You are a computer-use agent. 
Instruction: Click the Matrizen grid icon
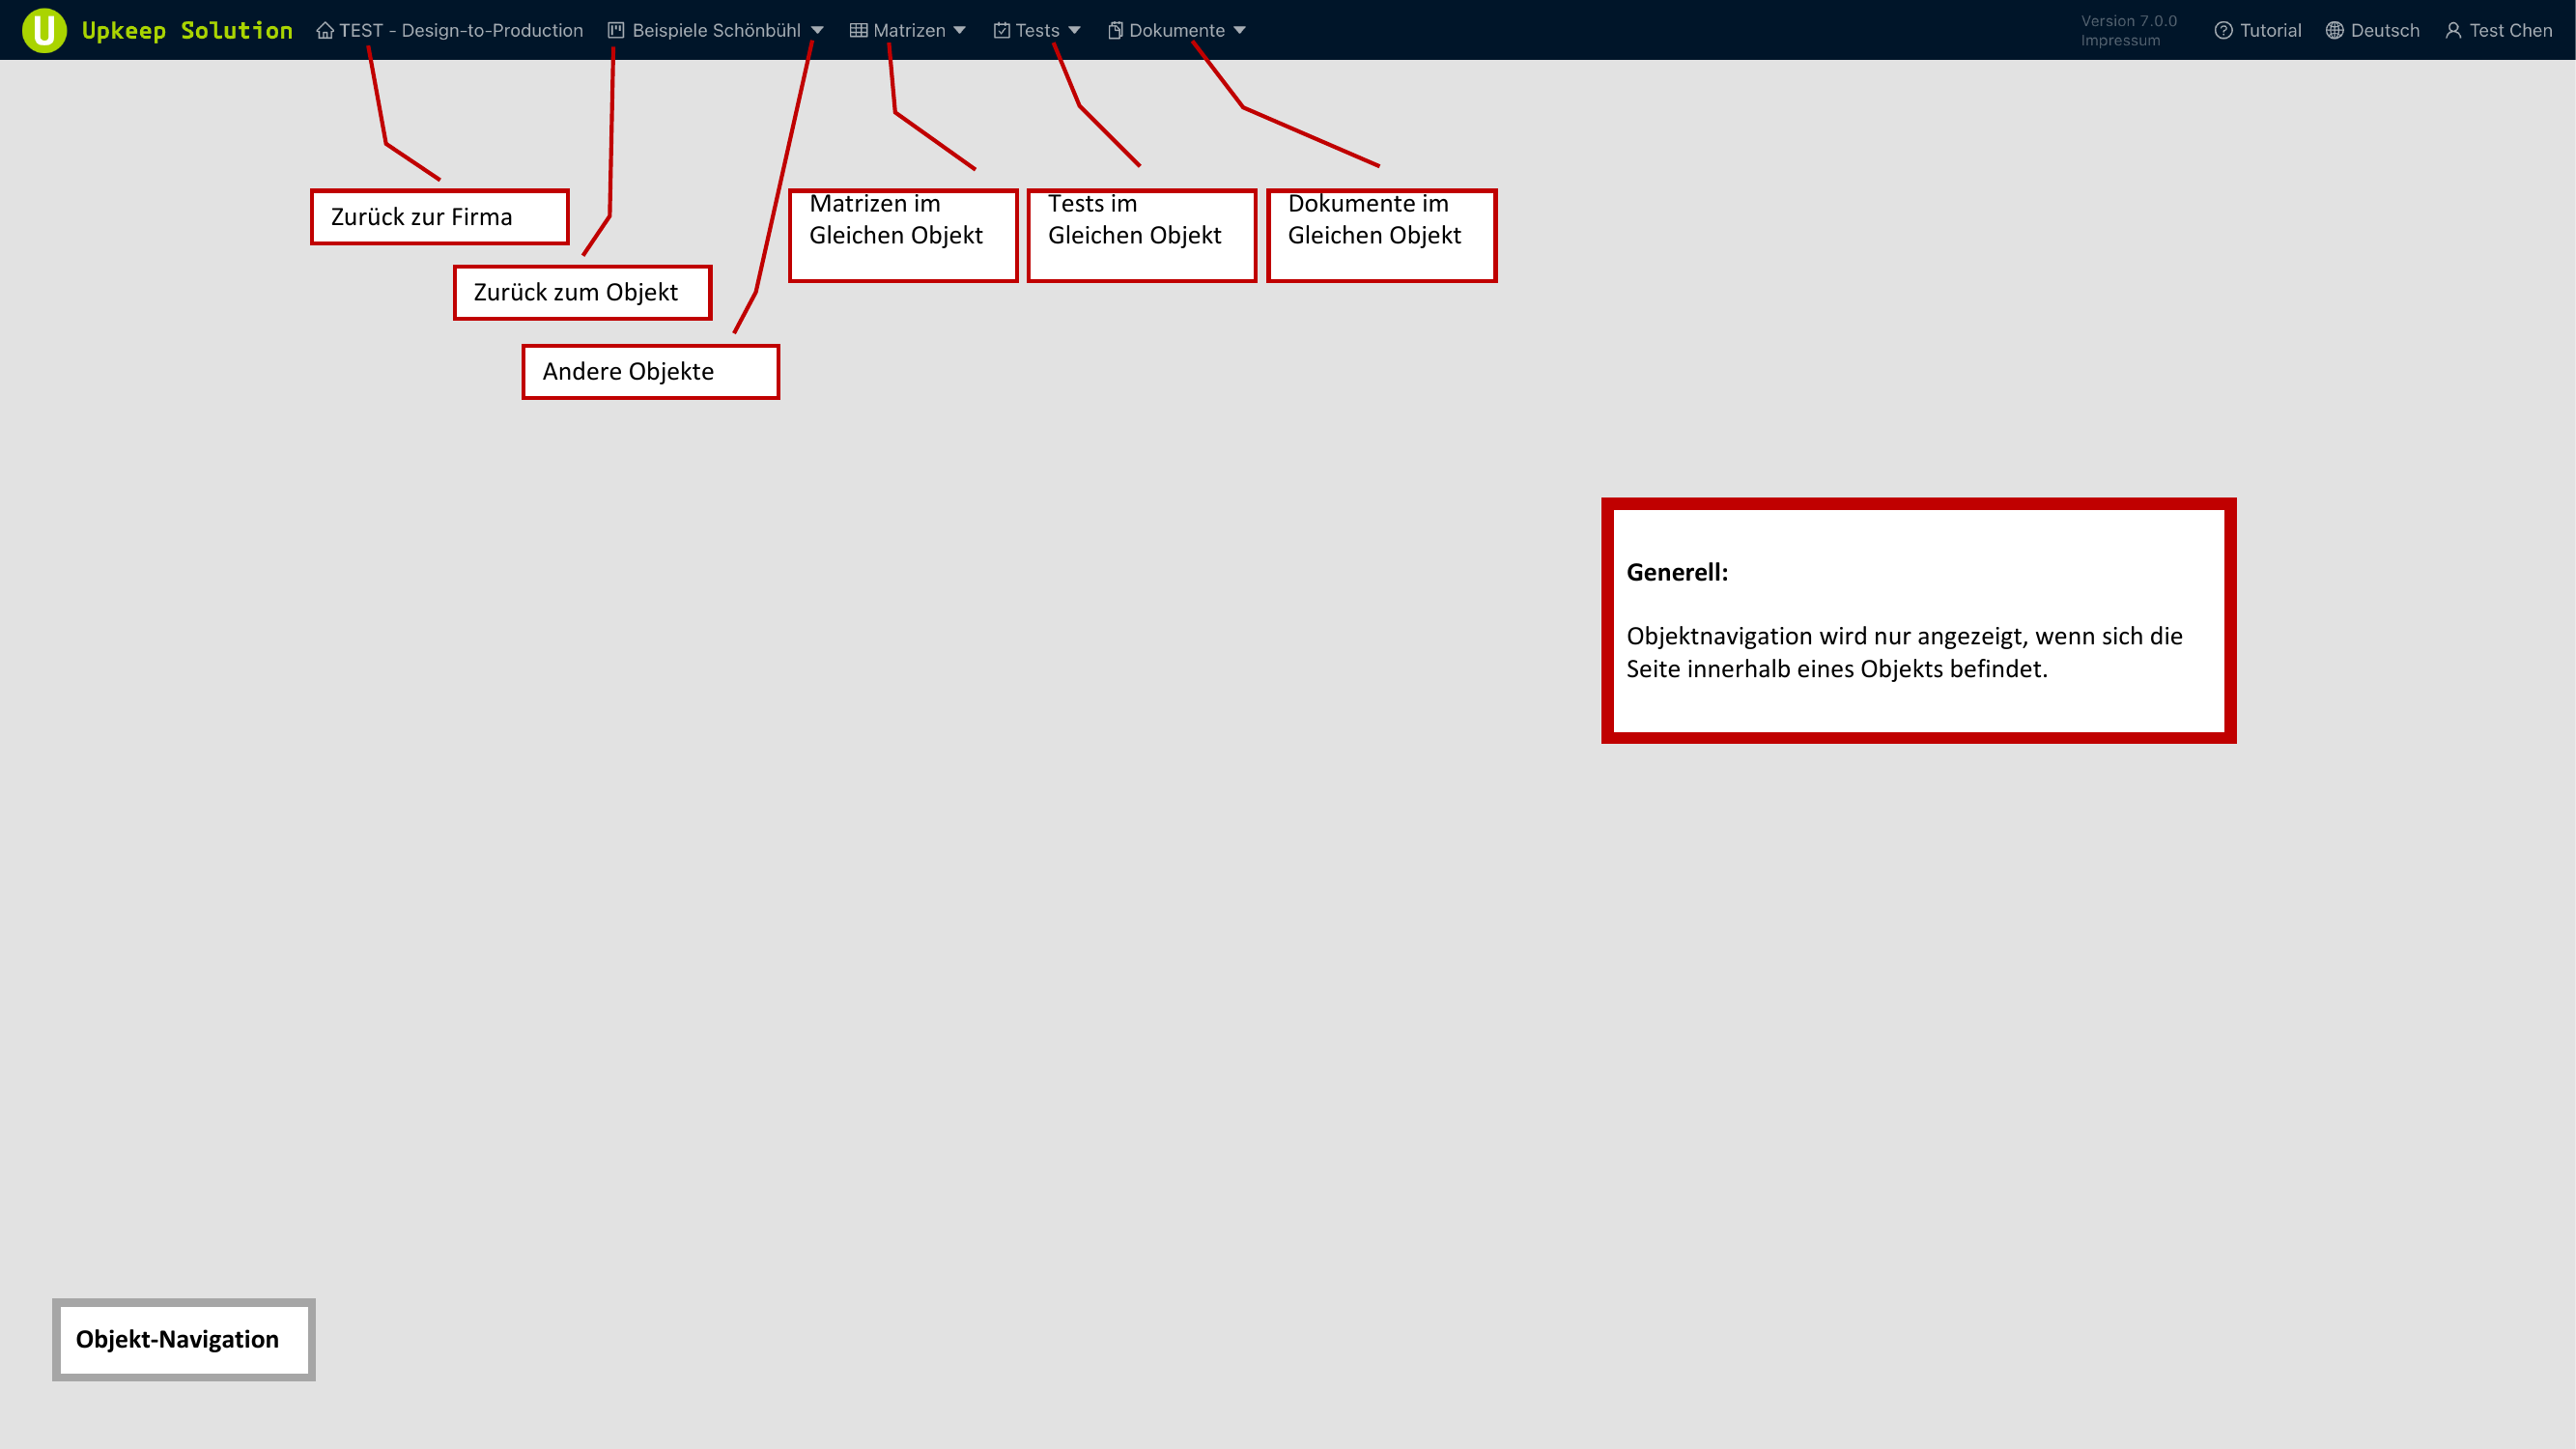coord(858,31)
